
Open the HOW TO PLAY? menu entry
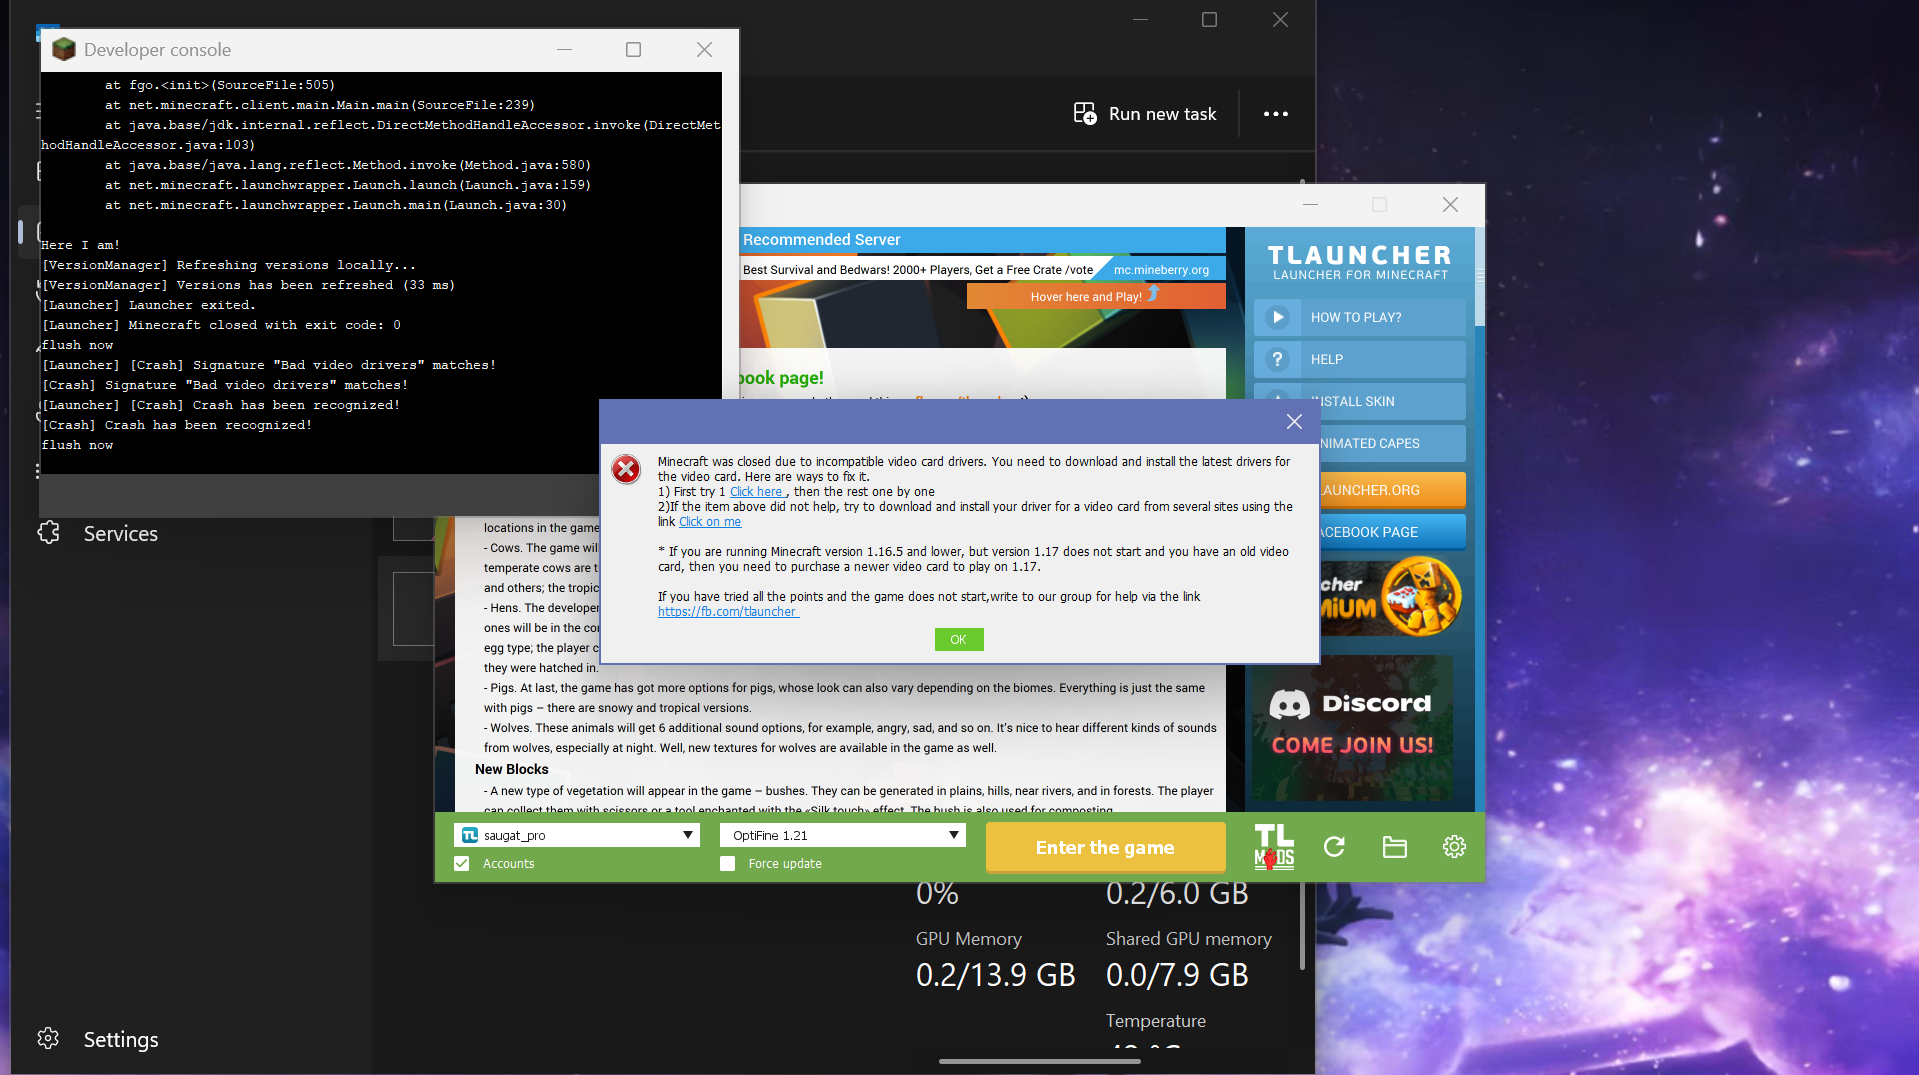(x=1360, y=317)
